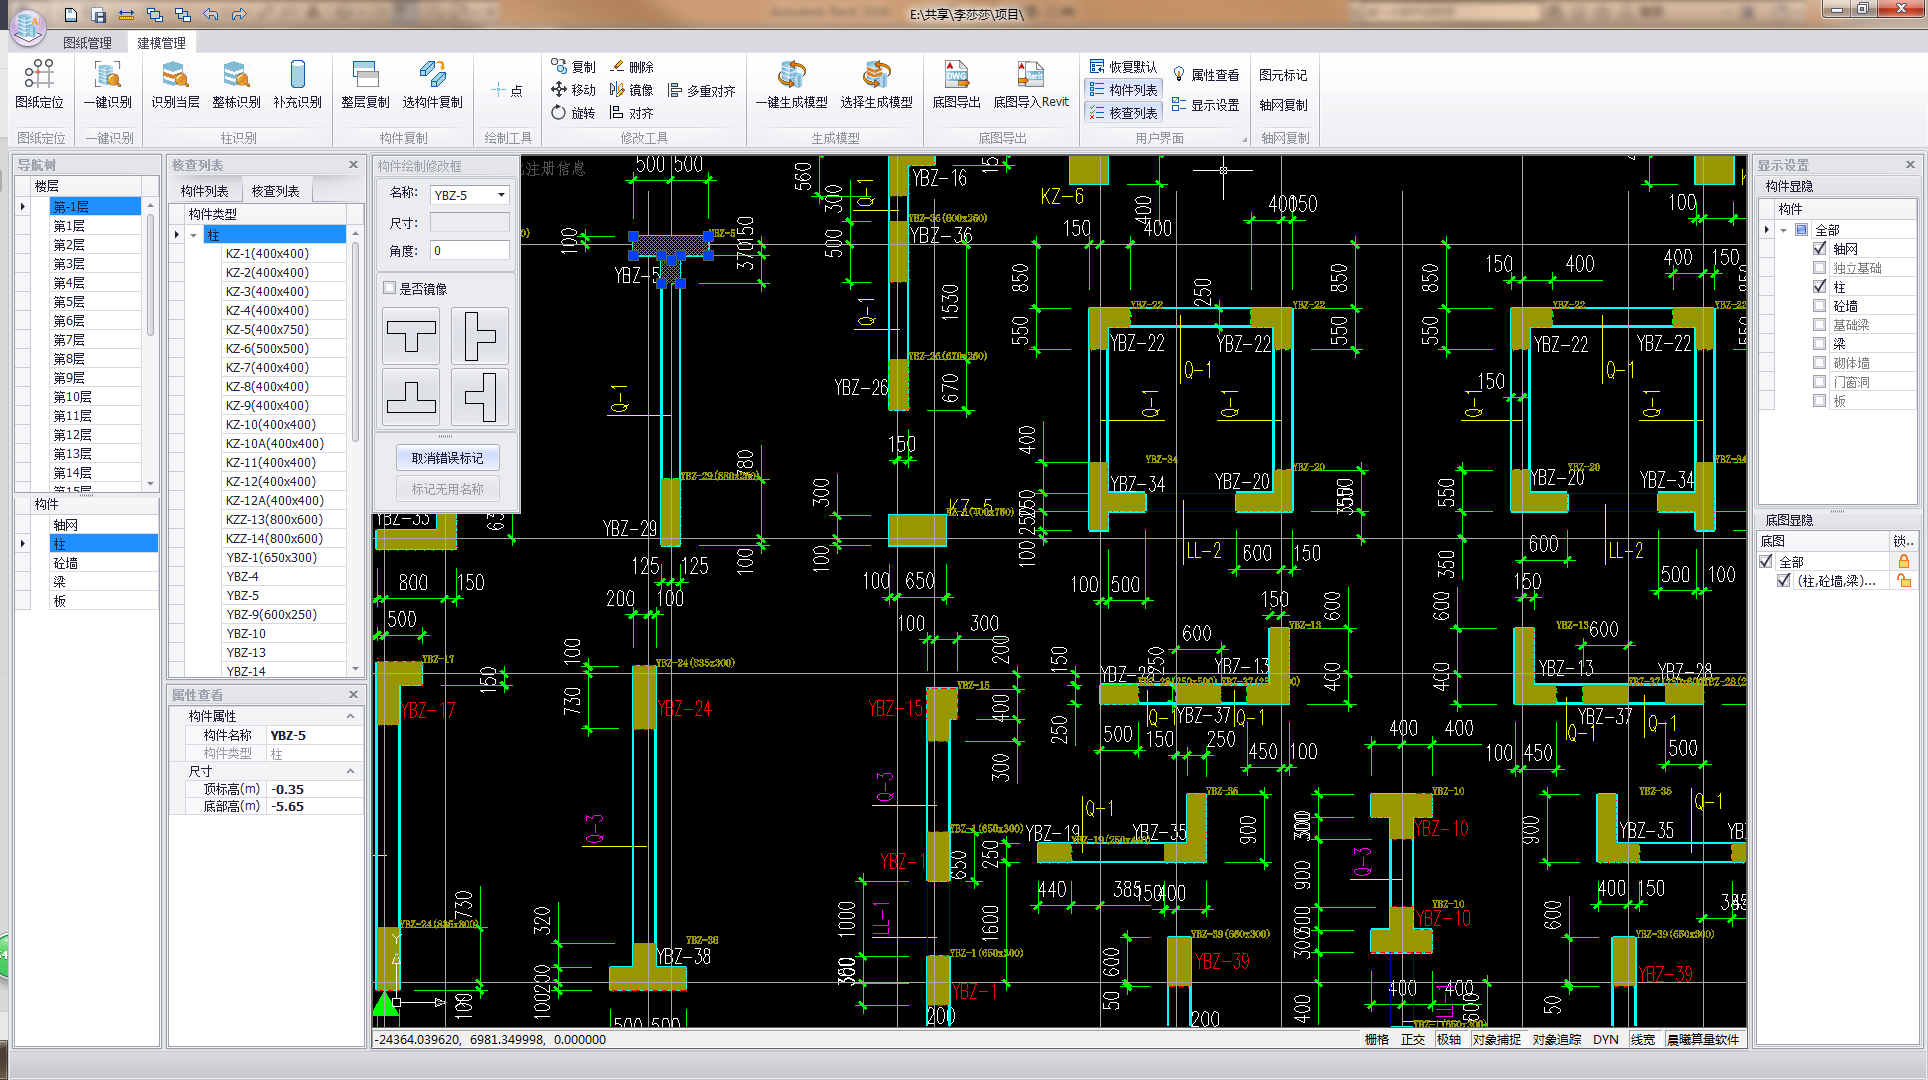Image resolution: width=1928 pixels, height=1080 pixels.
Task: Click the 标记无用名称 button
Action: point(447,489)
